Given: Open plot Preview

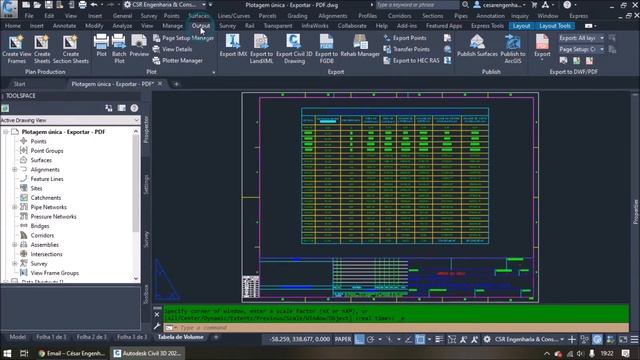Looking at the screenshot, I should point(139,46).
